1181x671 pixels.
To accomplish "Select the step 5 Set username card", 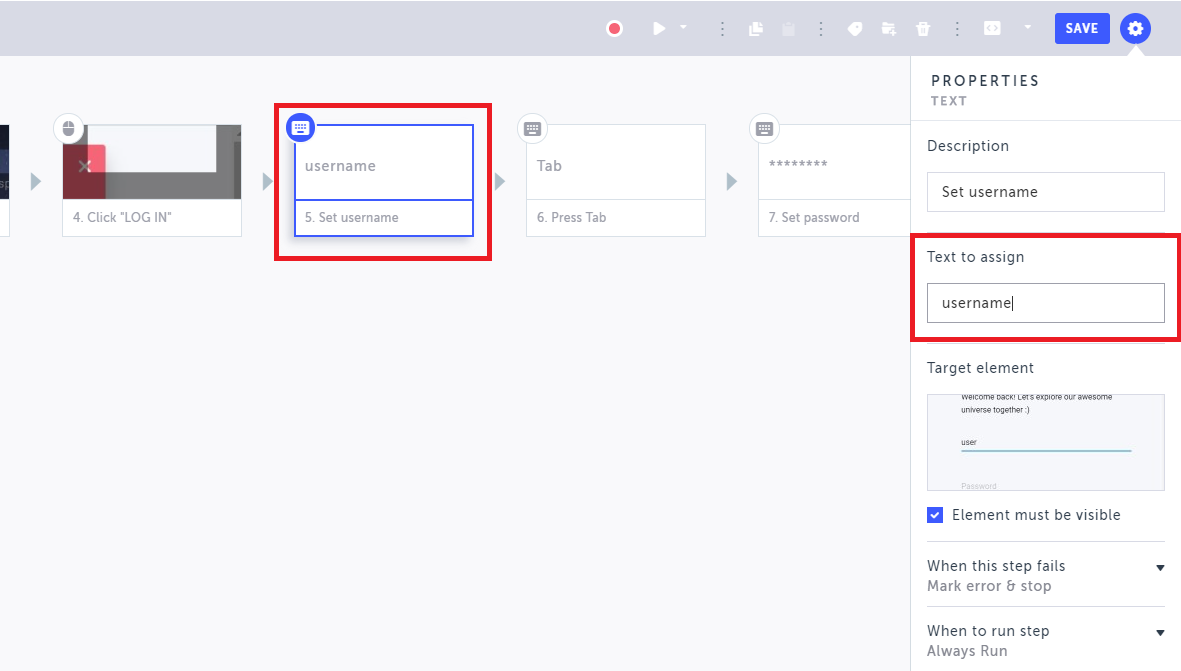I will pos(384,181).
